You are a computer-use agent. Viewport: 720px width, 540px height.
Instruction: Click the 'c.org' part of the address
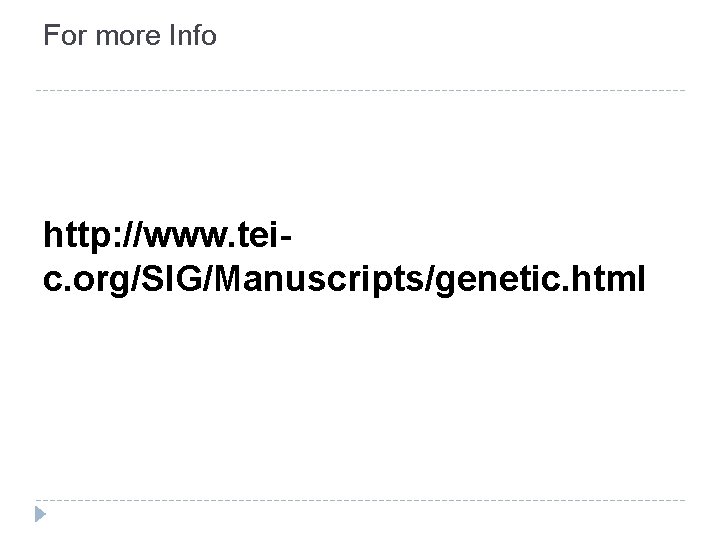coord(86,280)
